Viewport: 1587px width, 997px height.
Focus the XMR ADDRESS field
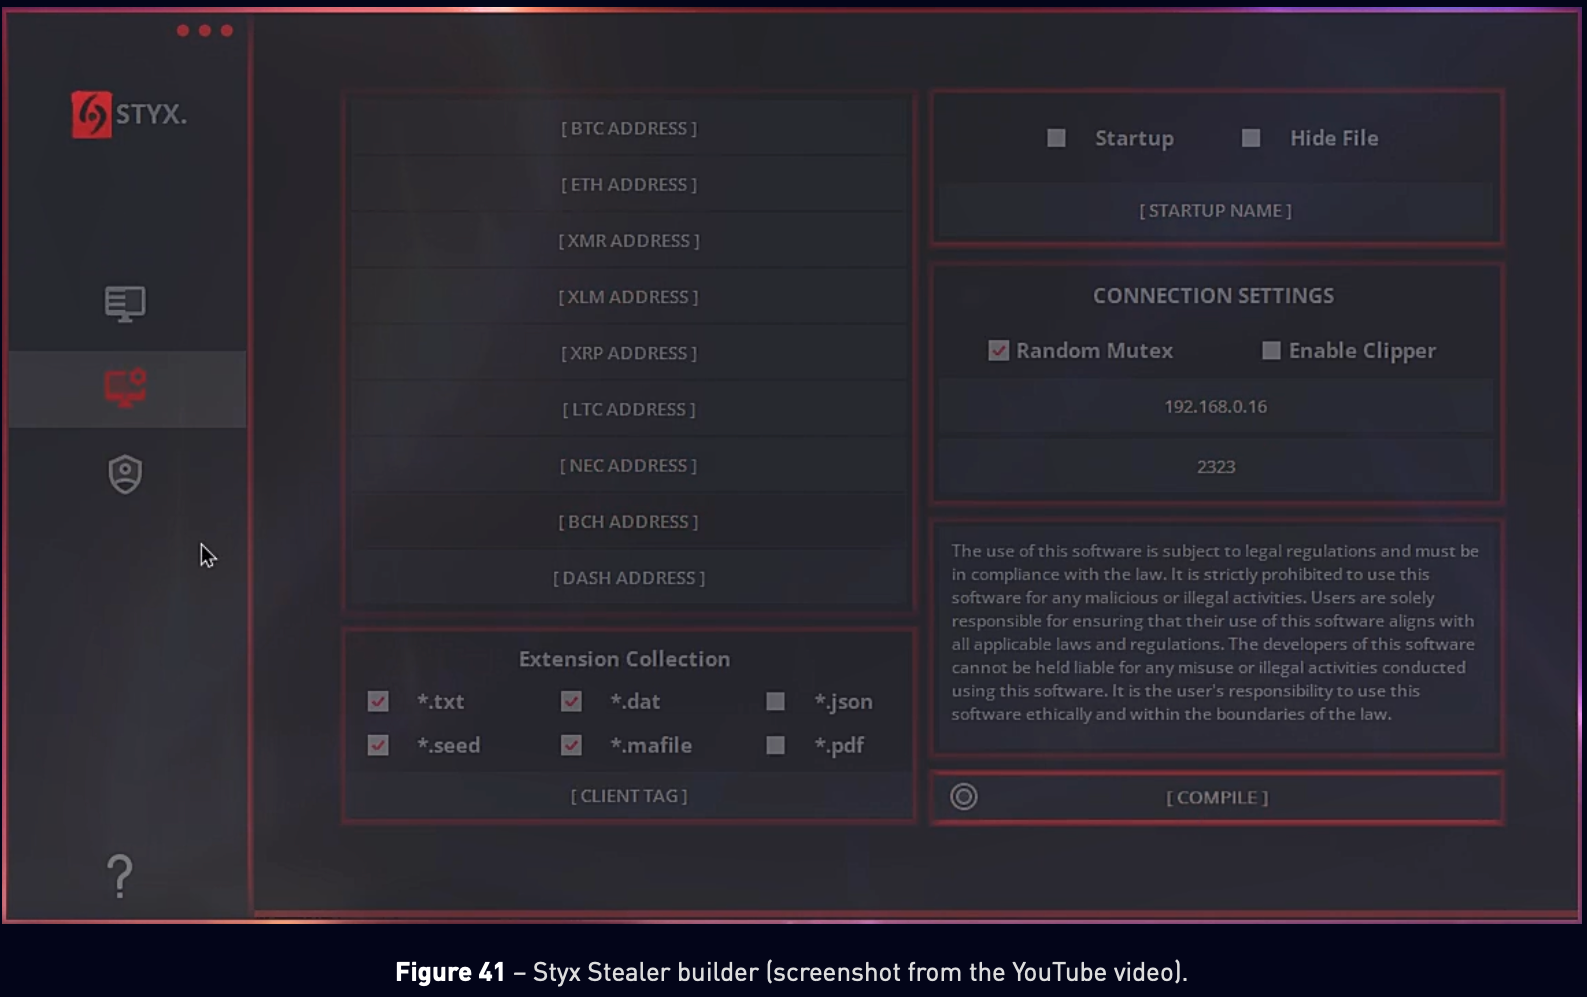click(x=629, y=240)
